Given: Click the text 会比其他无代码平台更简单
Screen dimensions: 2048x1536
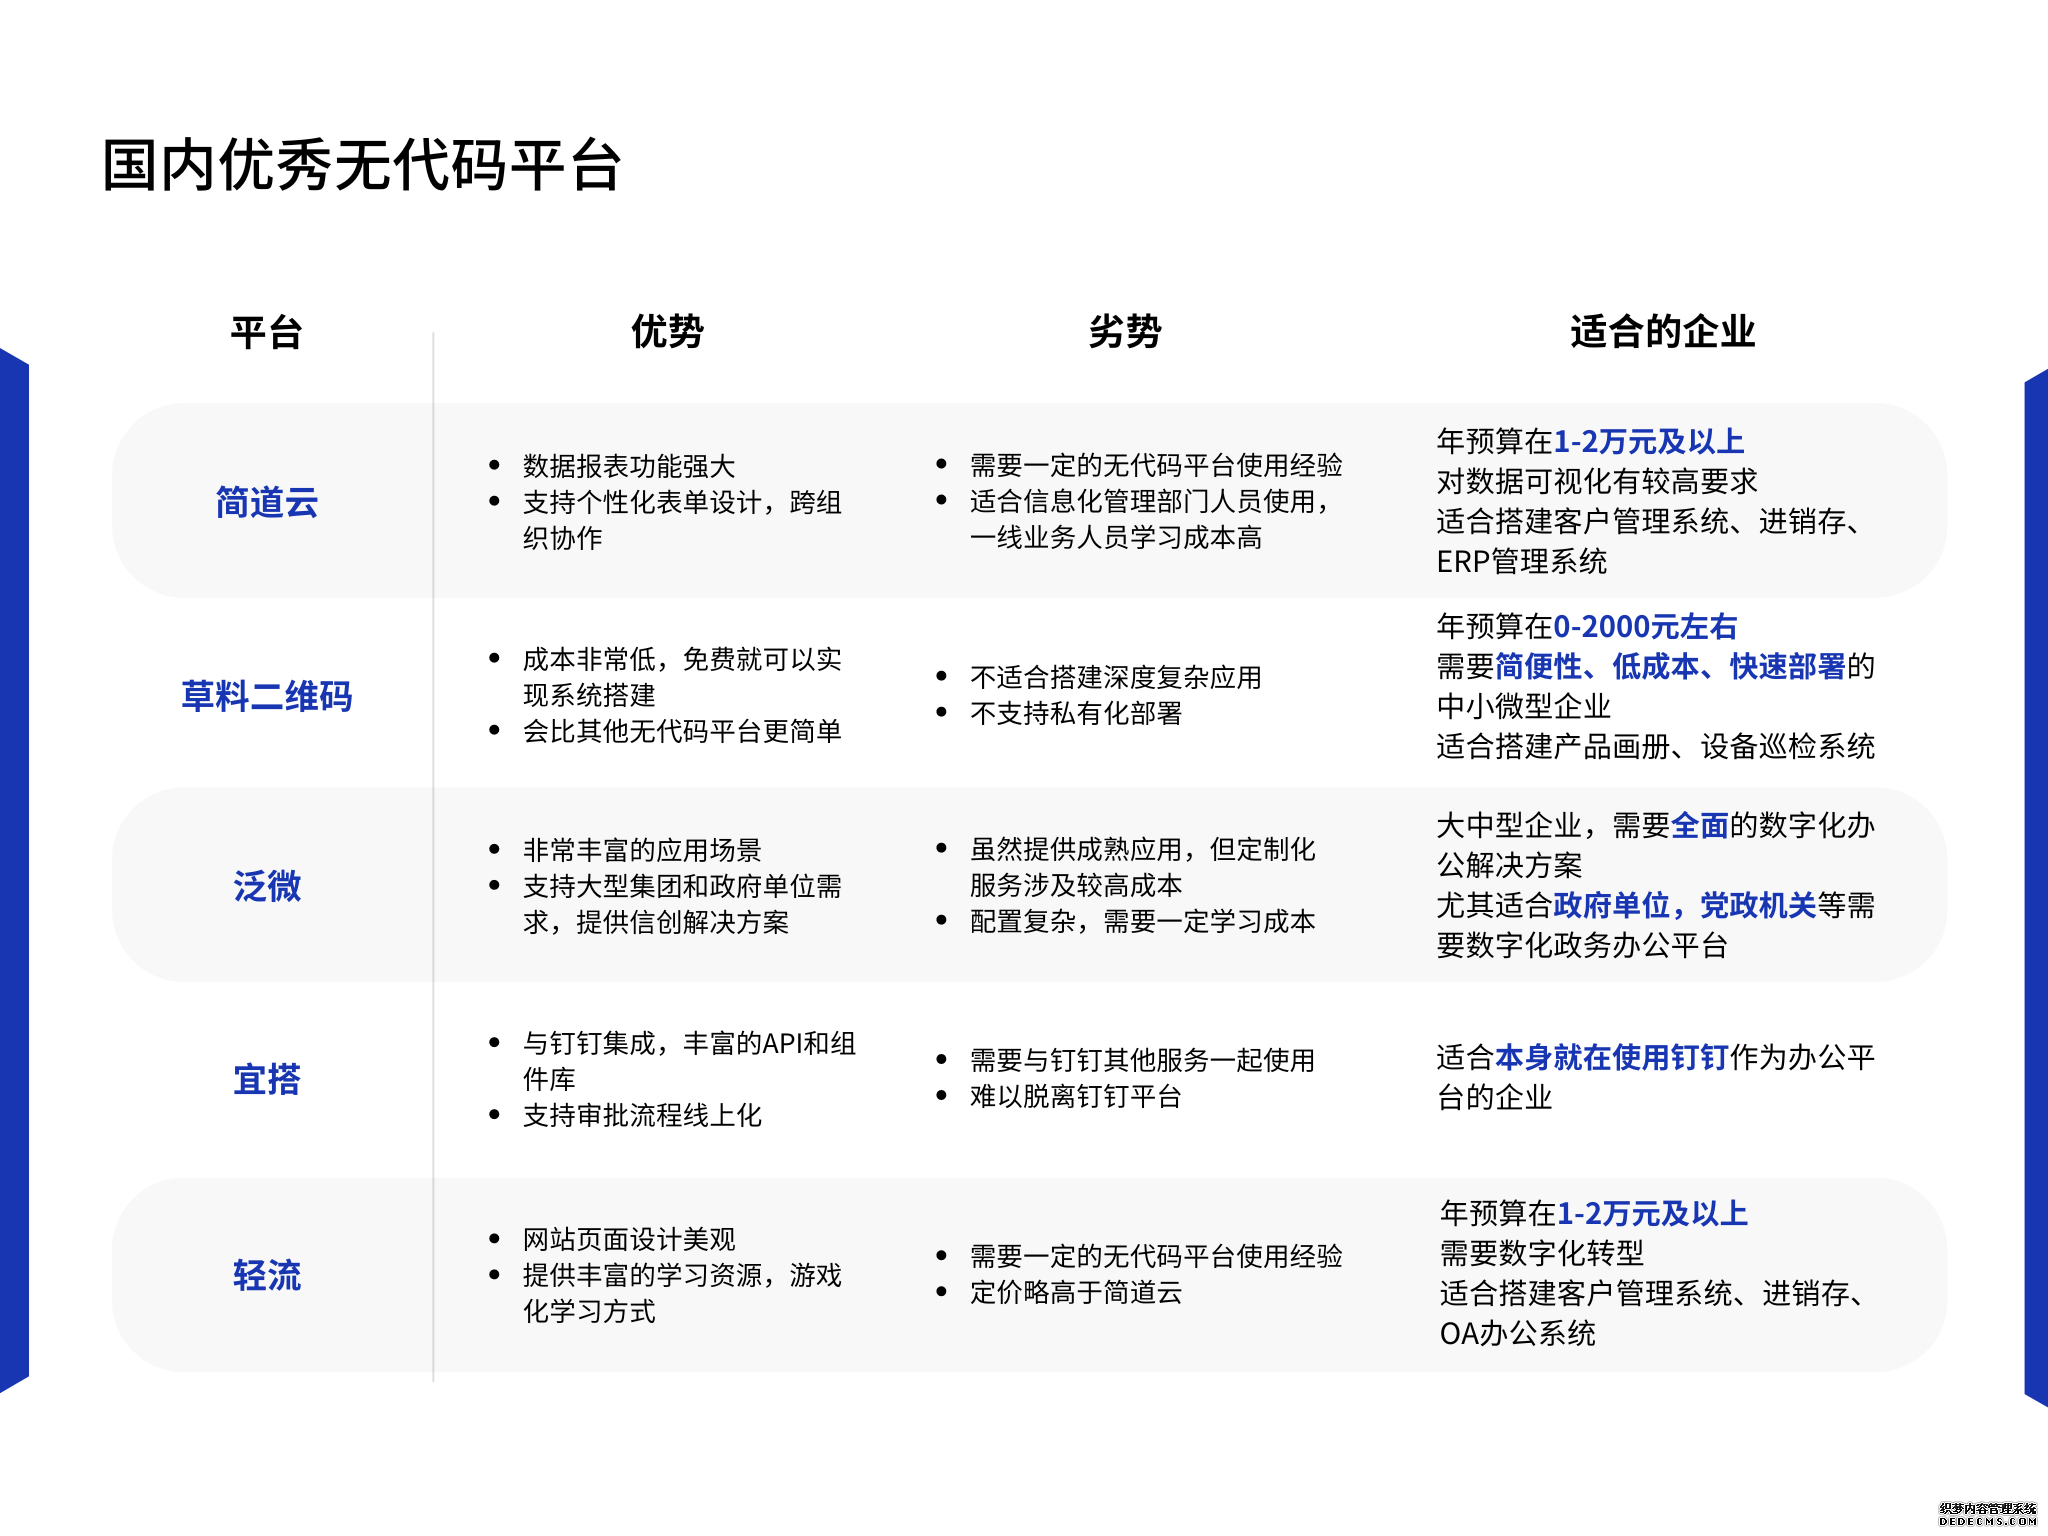Looking at the screenshot, I should pyautogui.click(x=682, y=731).
